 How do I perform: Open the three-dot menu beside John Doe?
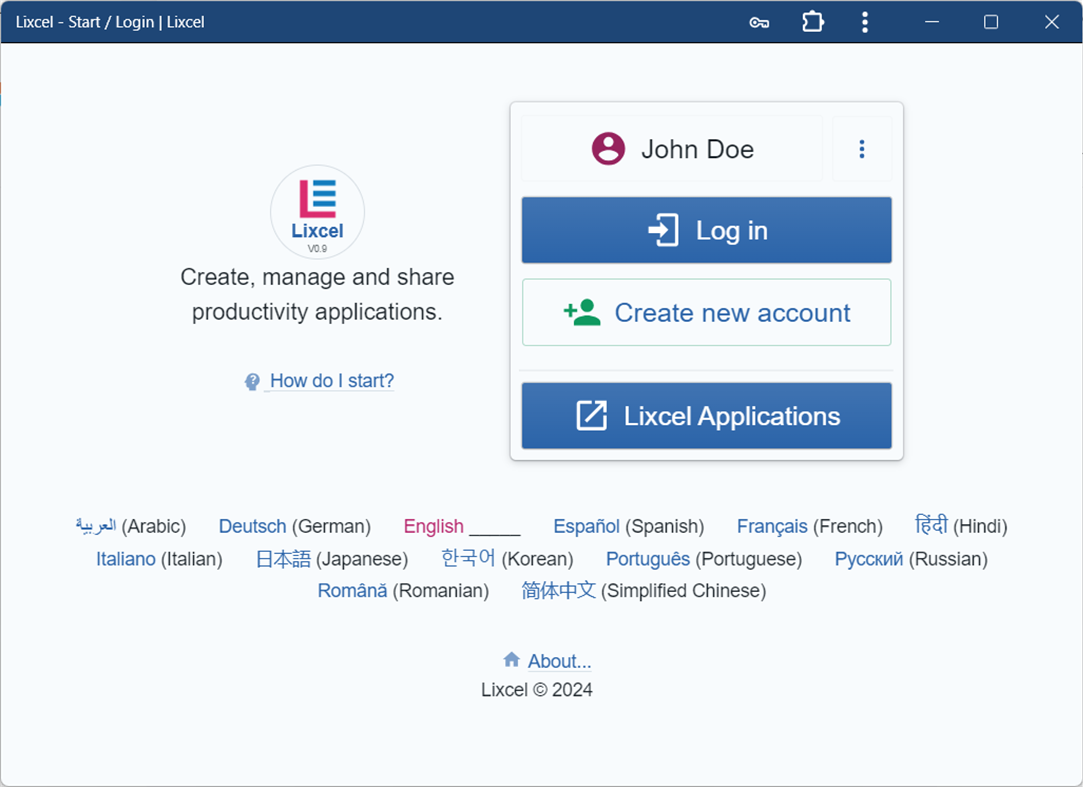(862, 148)
